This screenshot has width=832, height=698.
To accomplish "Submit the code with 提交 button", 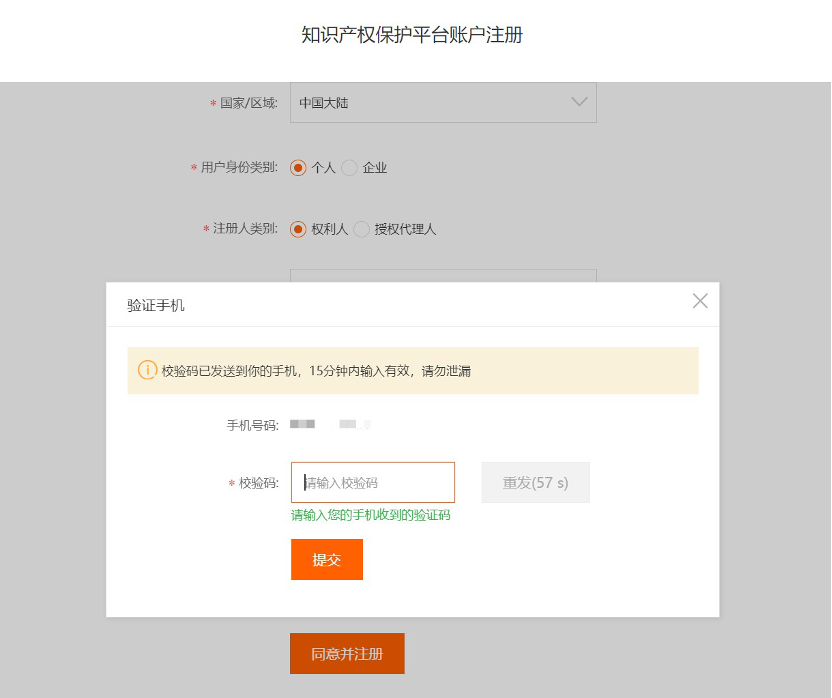I will point(326,559).
